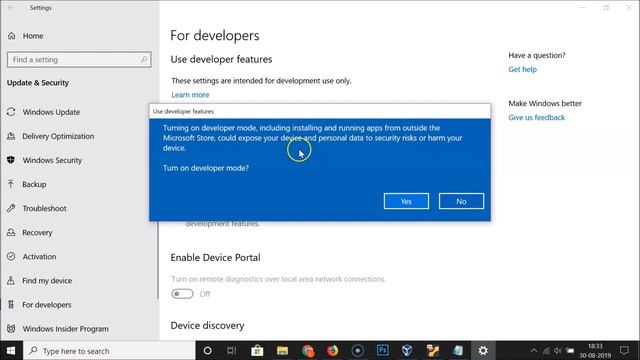Open network status in tray
This screenshot has height=360, width=640.
coord(546,351)
